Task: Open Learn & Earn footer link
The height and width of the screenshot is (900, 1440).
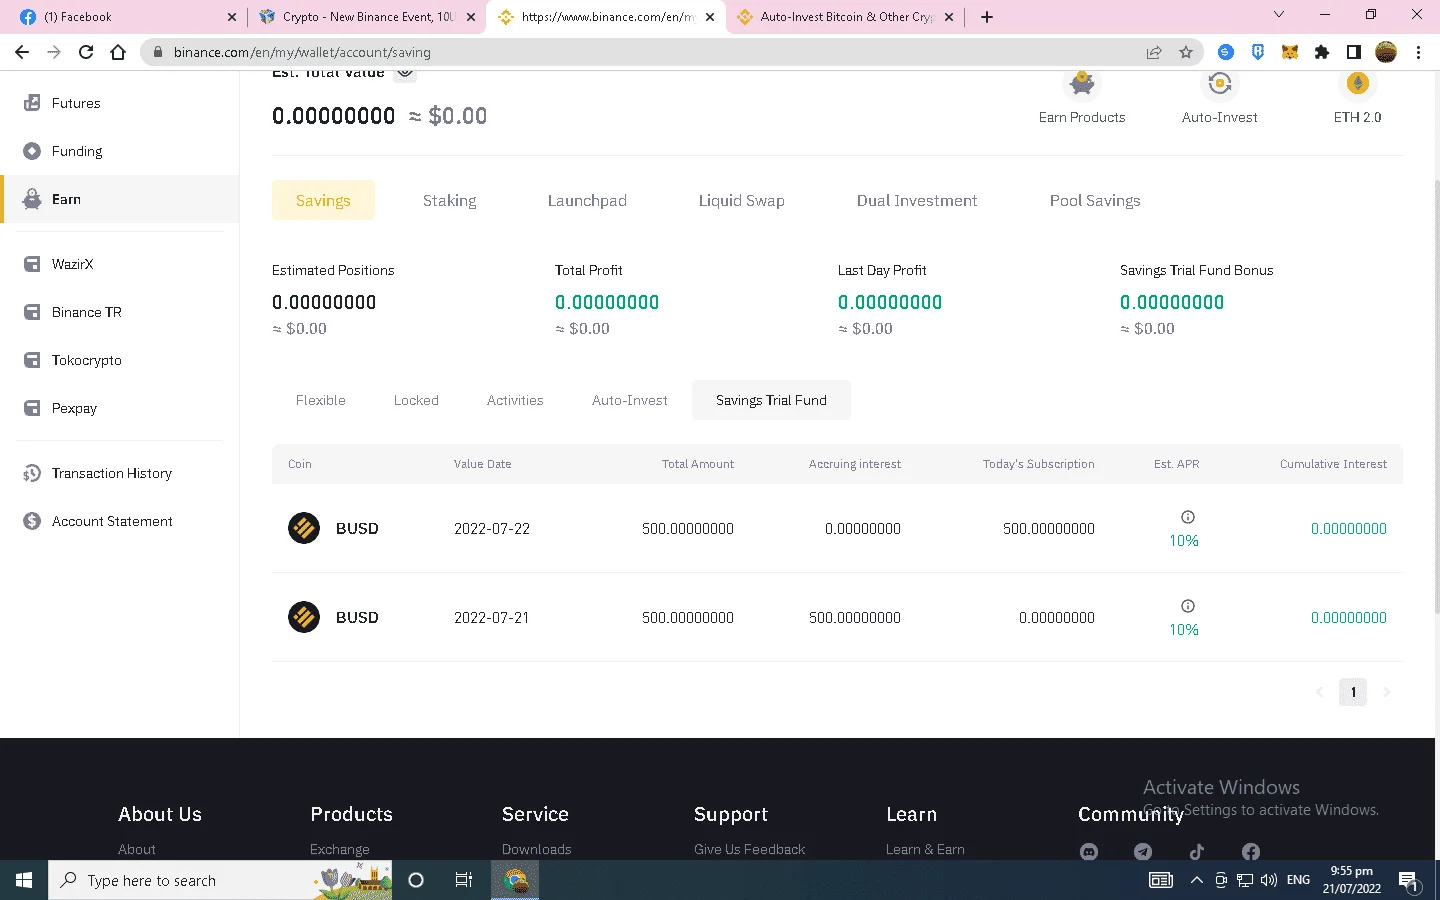Action: (x=925, y=849)
